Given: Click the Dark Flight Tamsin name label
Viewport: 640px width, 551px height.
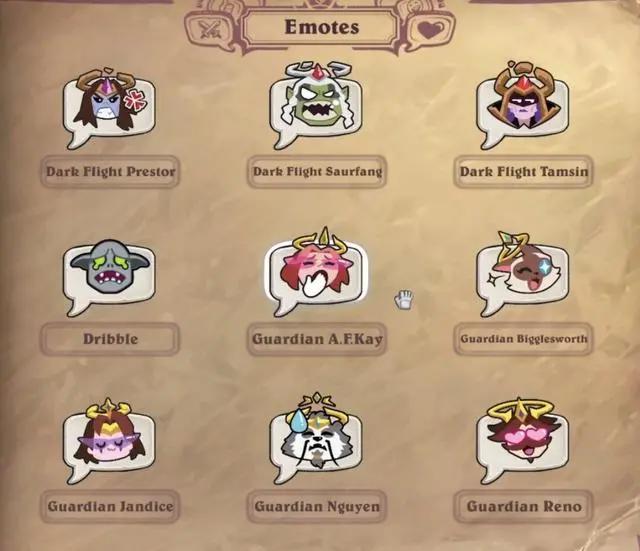Looking at the screenshot, I should pyautogui.click(x=523, y=171).
